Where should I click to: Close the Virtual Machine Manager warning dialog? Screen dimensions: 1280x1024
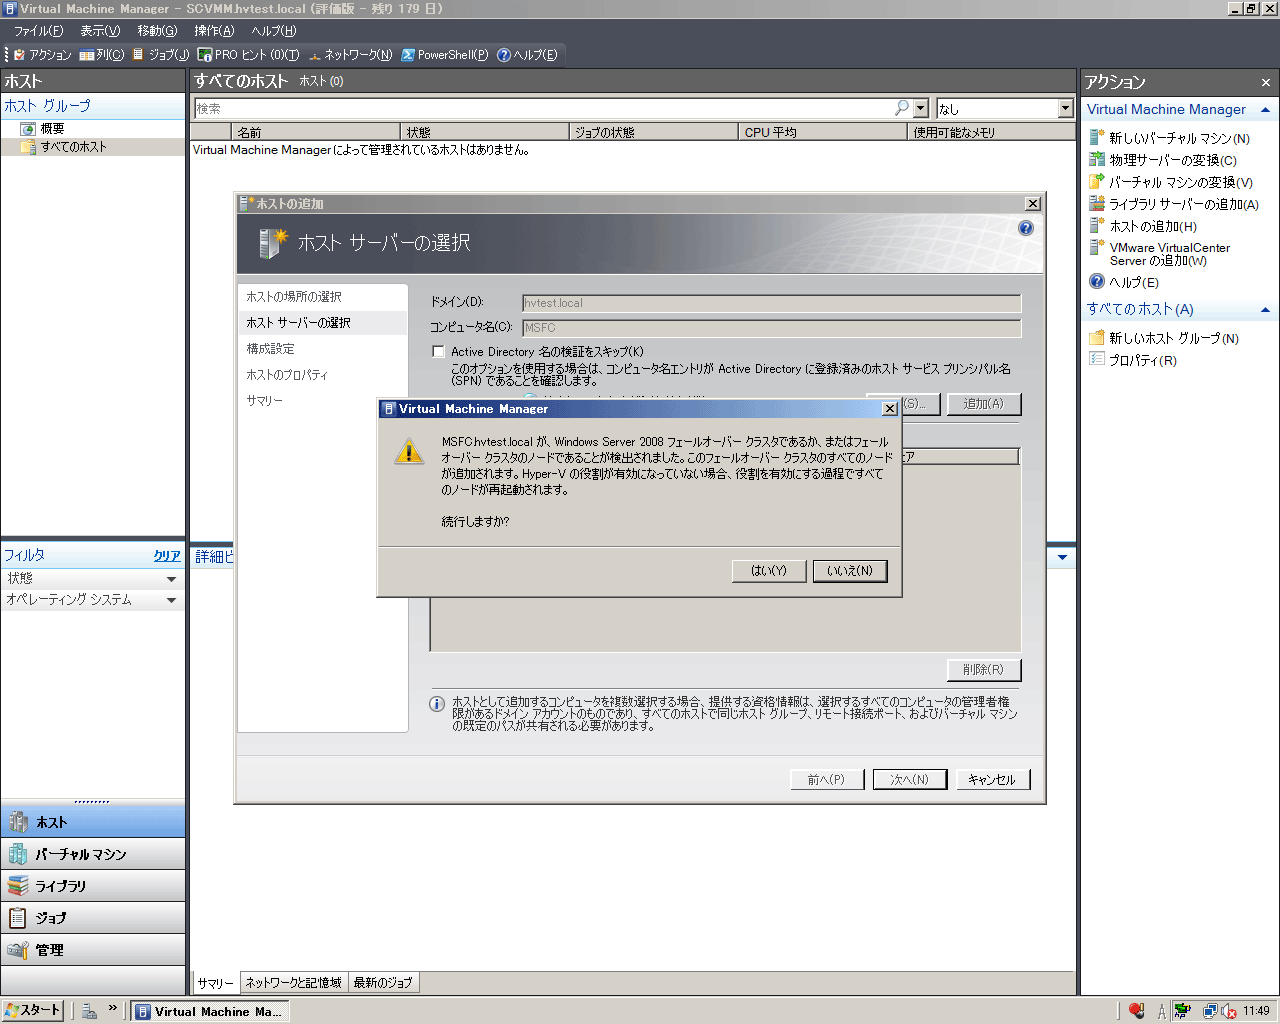coord(889,409)
